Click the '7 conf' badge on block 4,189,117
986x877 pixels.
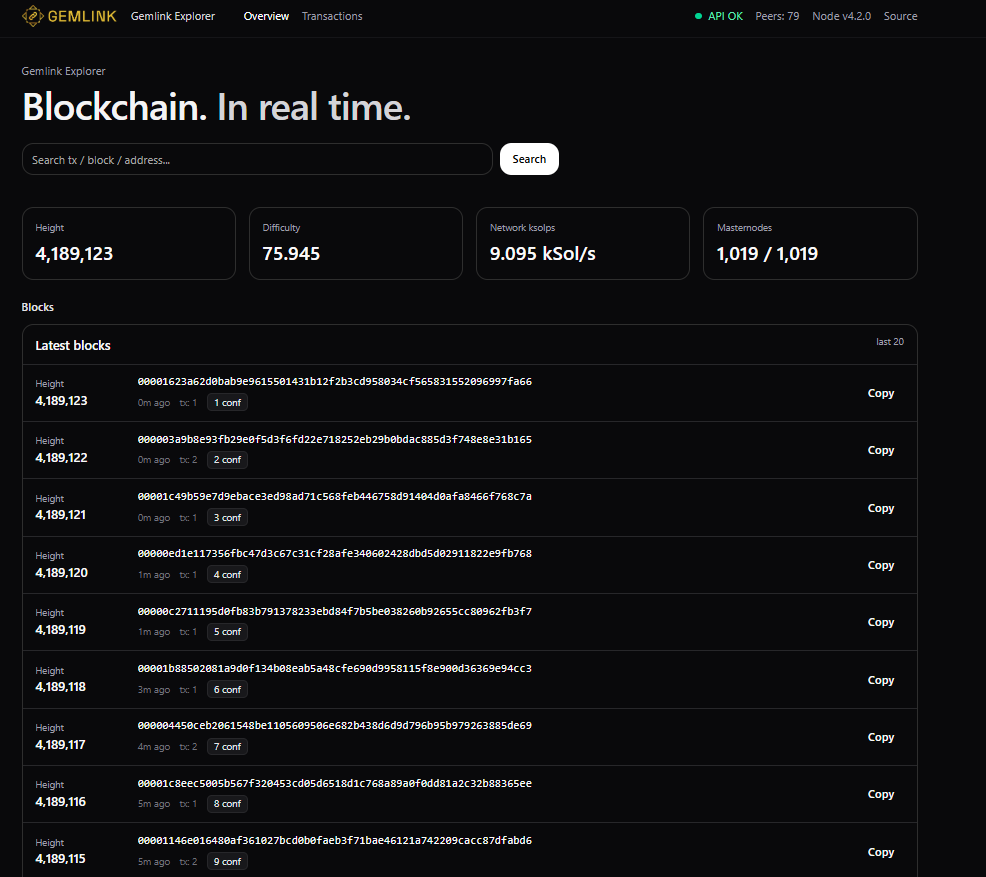pos(226,746)
